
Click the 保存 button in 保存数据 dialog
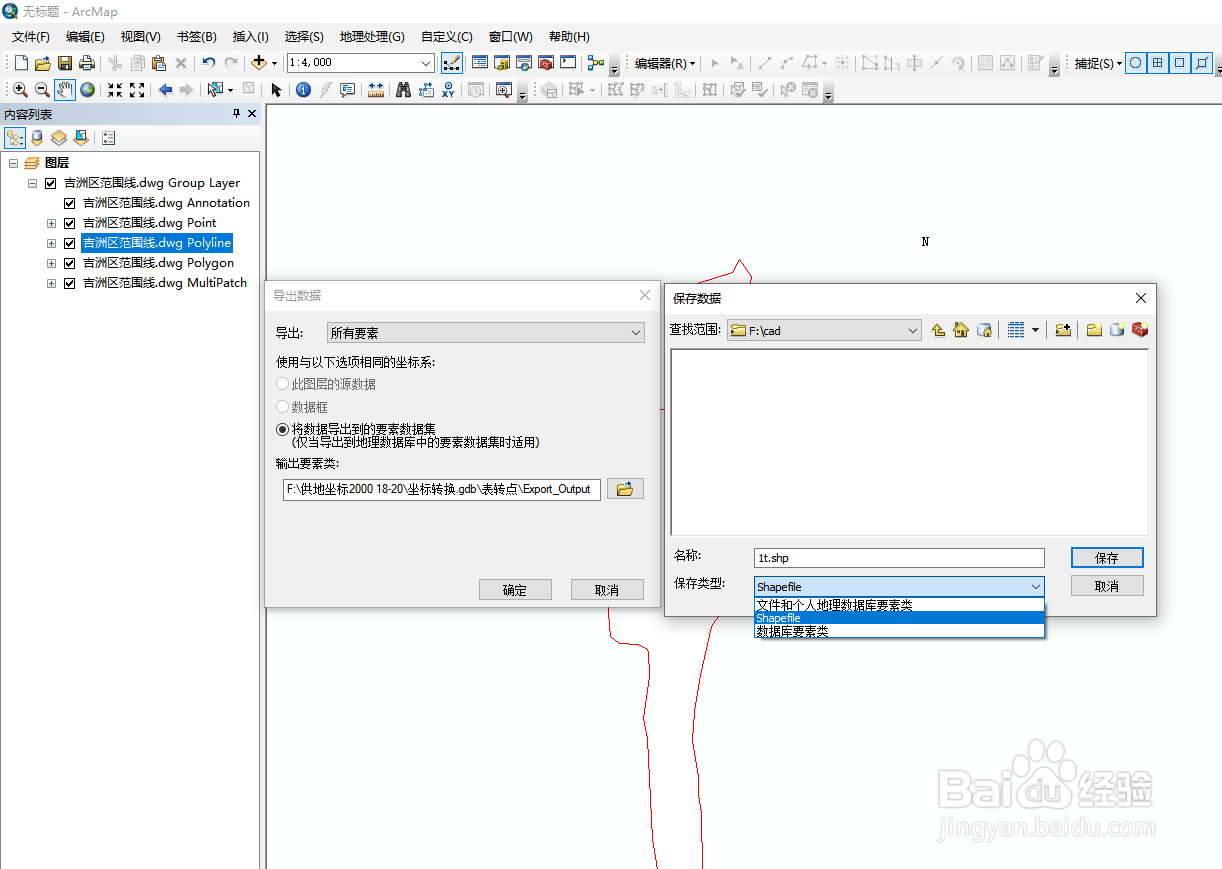coord(1107,557)
